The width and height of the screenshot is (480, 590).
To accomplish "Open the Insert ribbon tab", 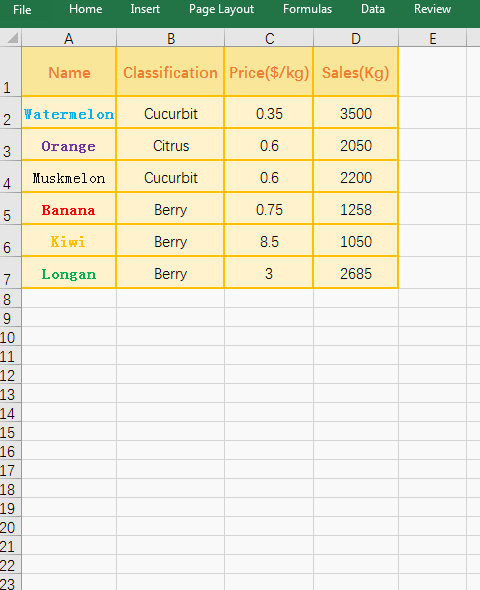I will (145, 9).
